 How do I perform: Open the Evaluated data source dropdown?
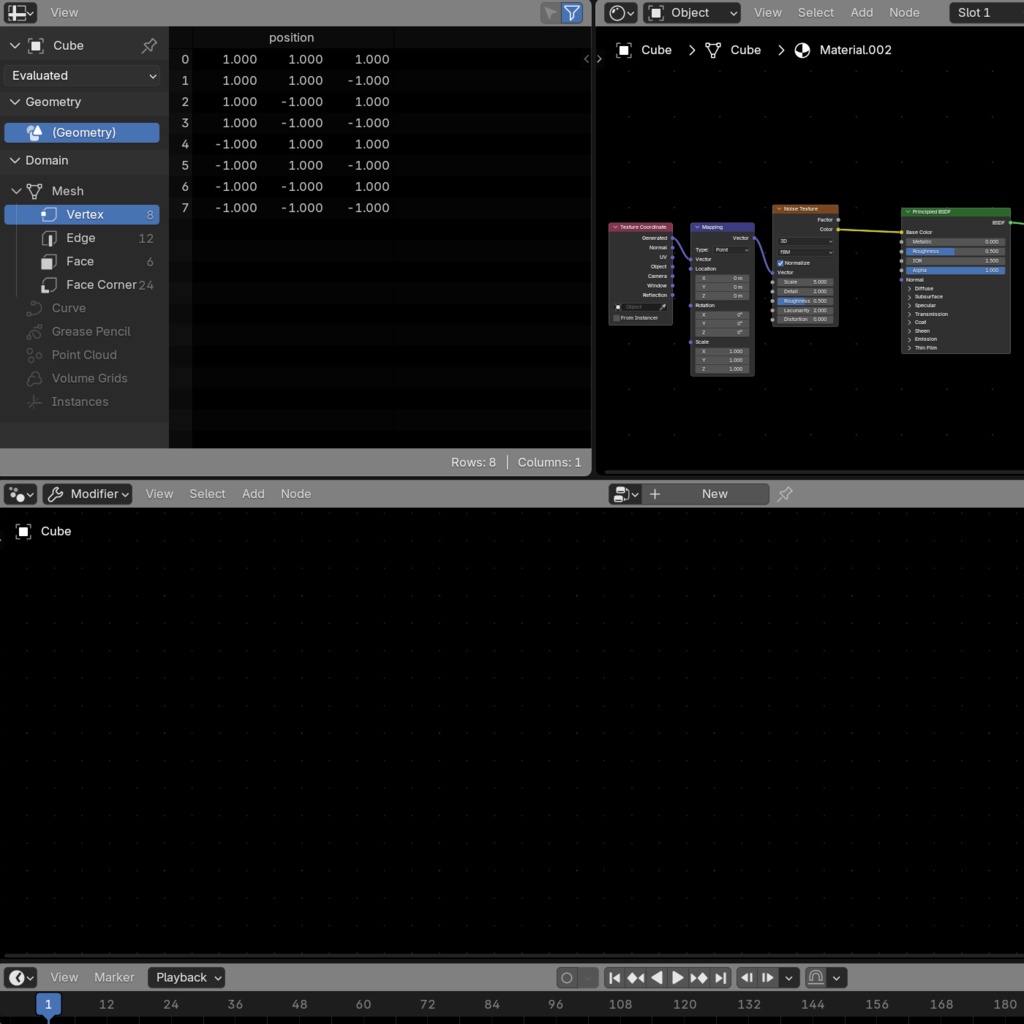(x=83, y=75)
